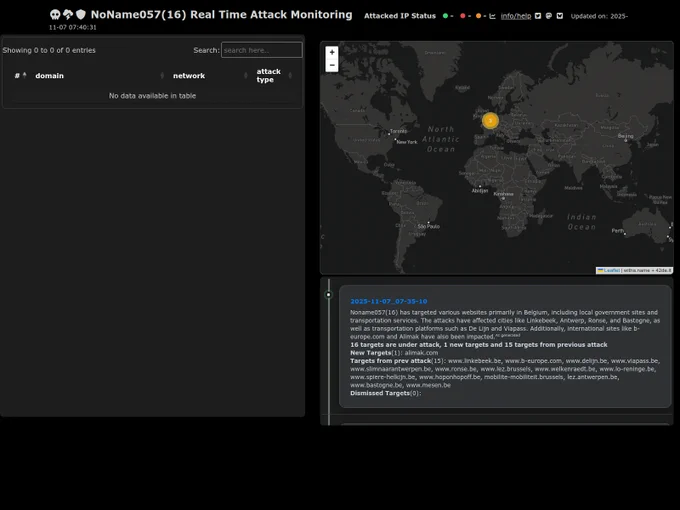
Task: Click the red status dot
Action: pyautogui.click(x=463, y=16)
